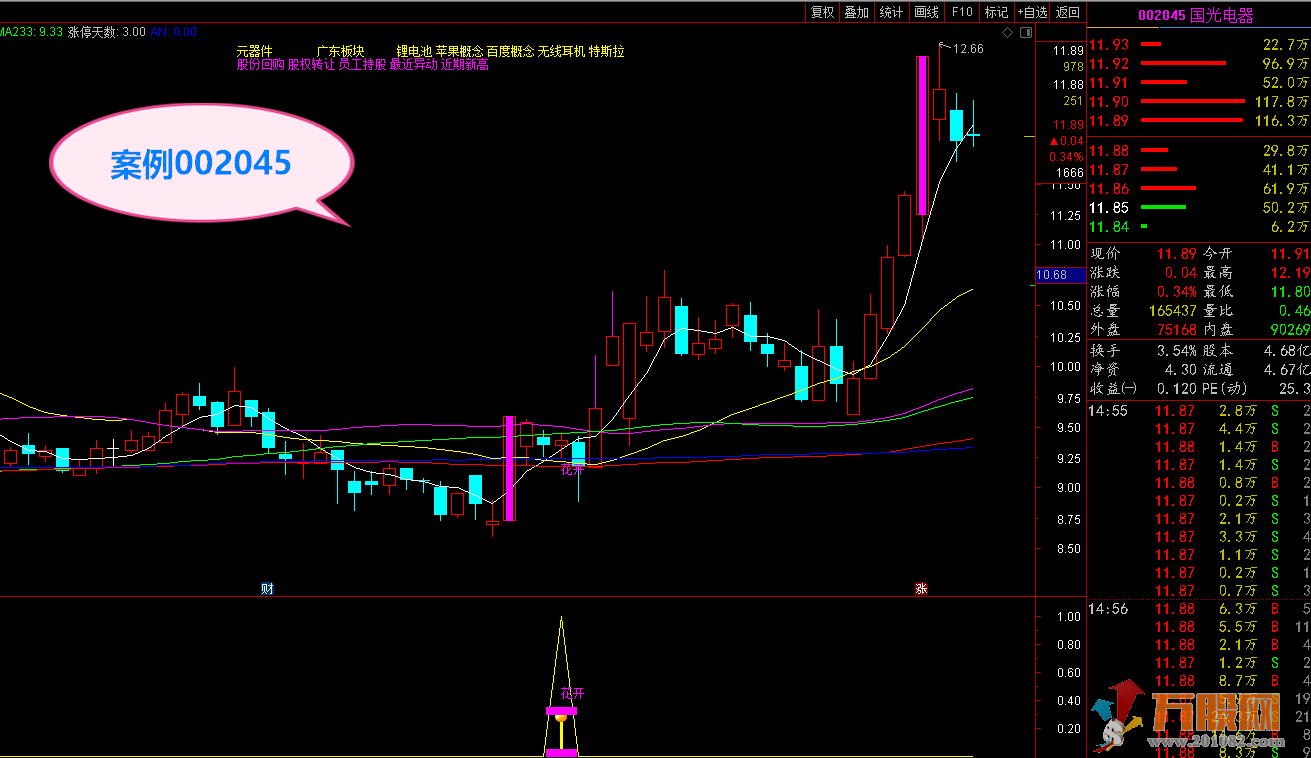1311x758 pixels.
Task: Select the buy order price 11.85
Action: [1109, 207]
